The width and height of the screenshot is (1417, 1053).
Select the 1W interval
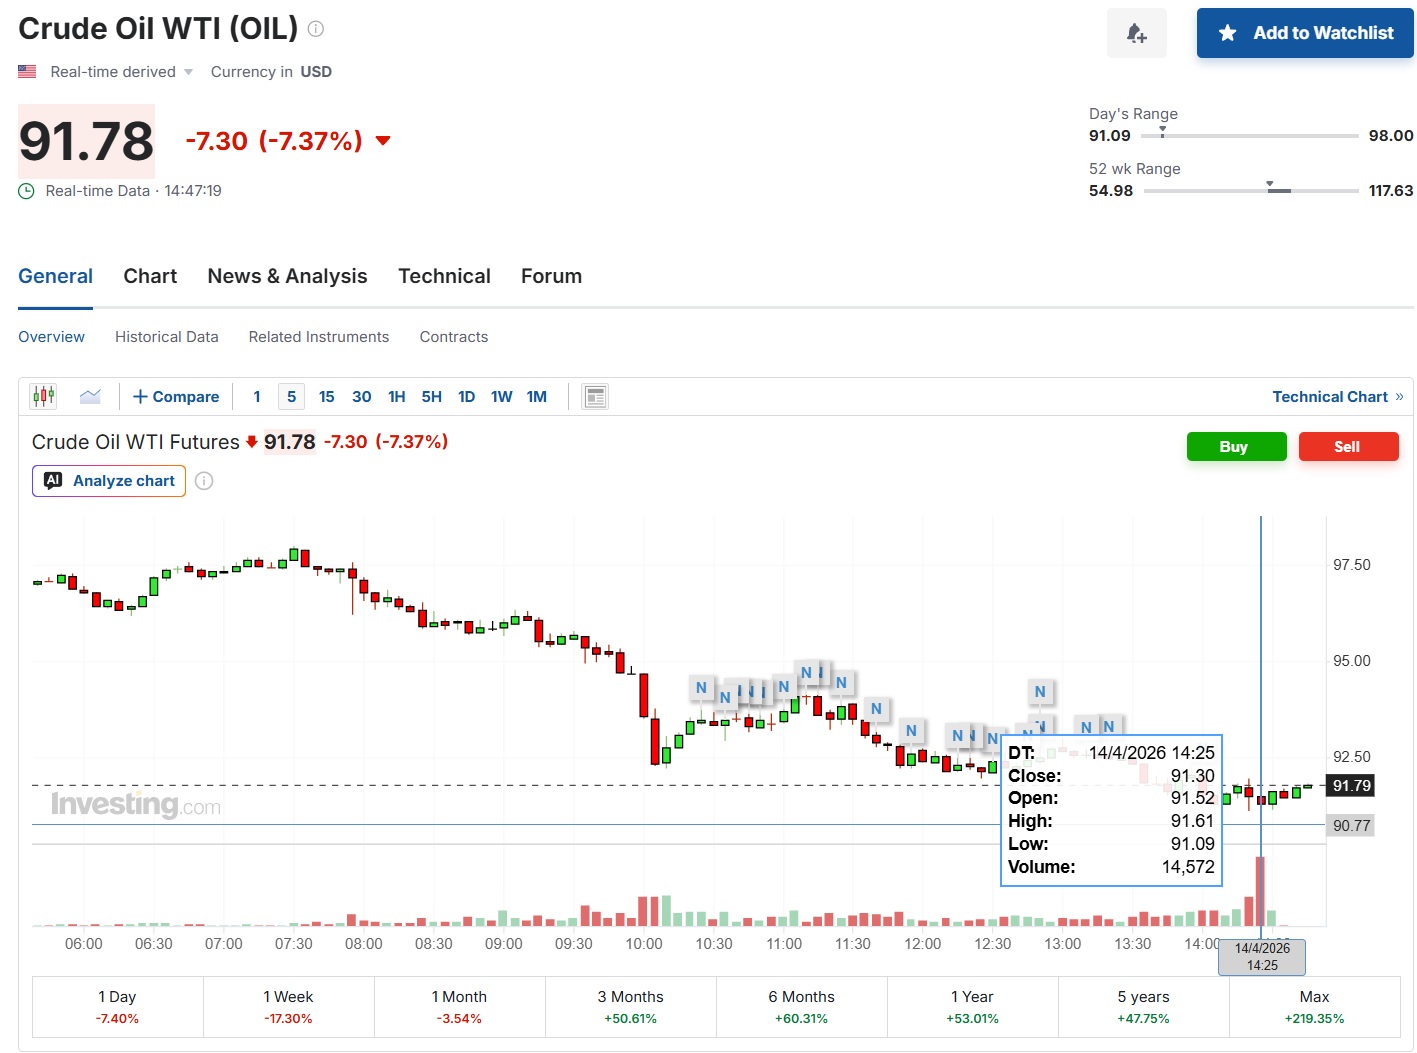pyautogui.click(x=502, y=397)
